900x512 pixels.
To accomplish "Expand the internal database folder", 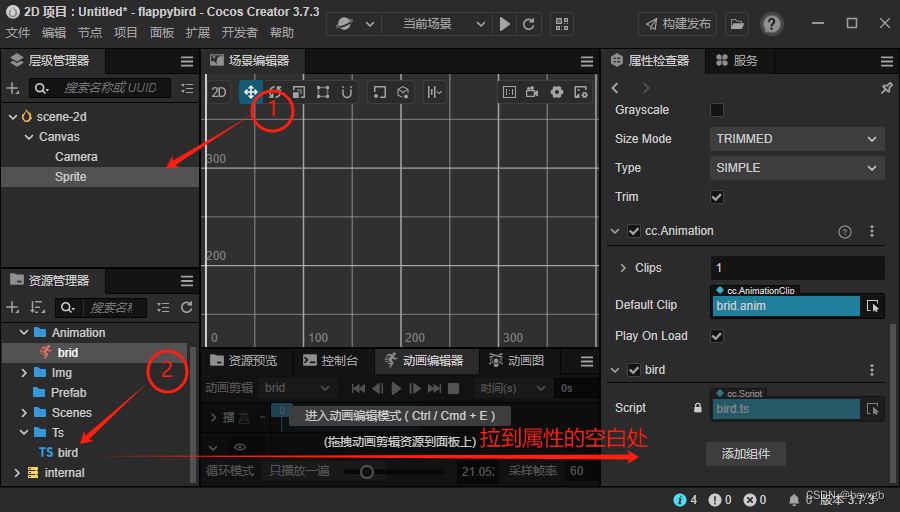I will (x=17, y=472).
